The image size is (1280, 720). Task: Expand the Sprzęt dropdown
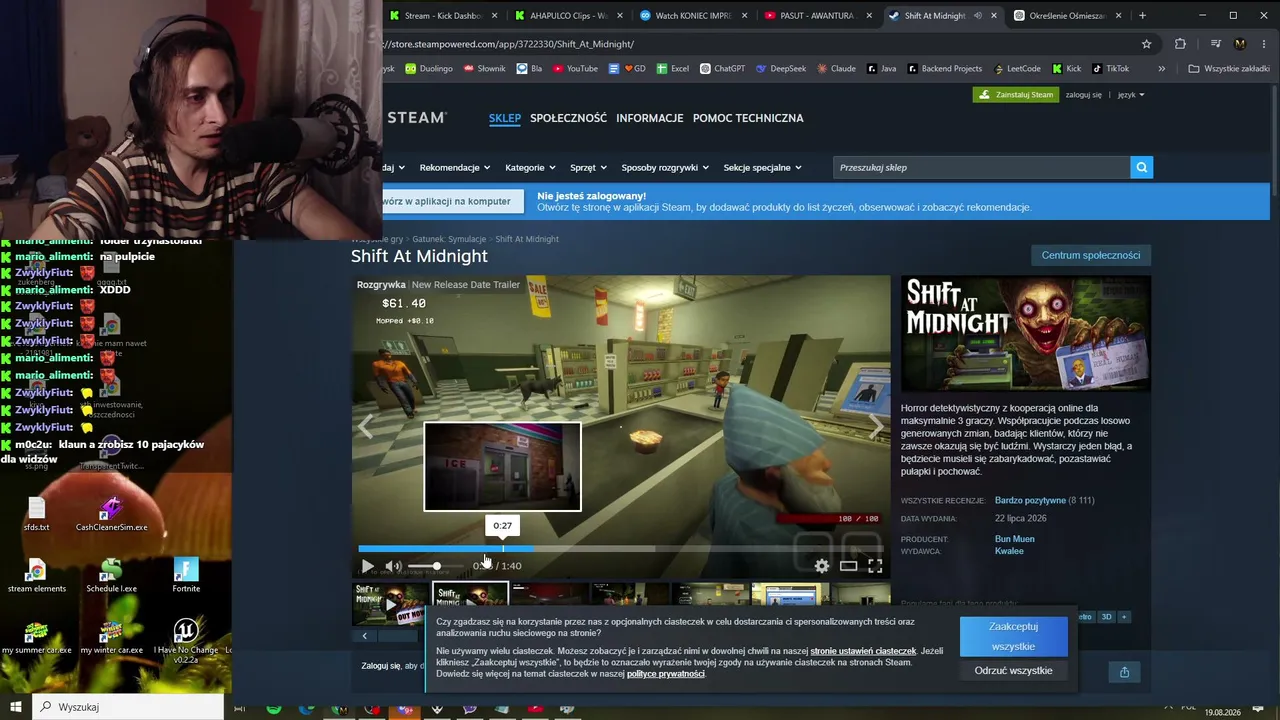click(x=589, y=168)
